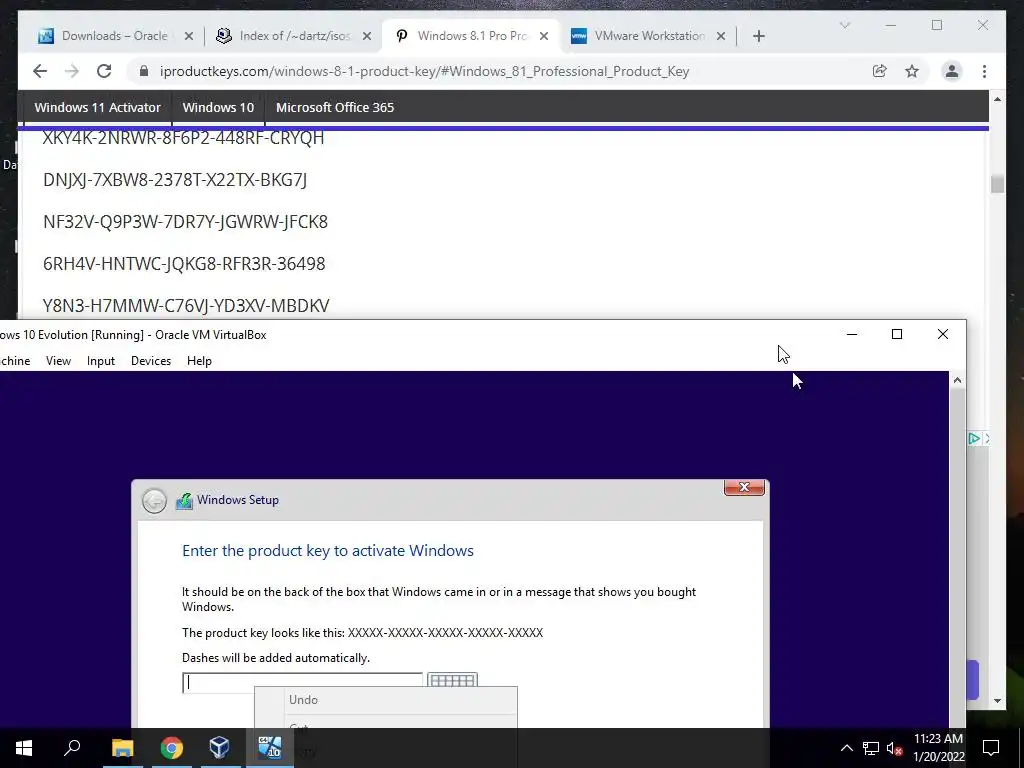Select key 6RH4V-HNTWC-JQKG8-RFR3R-36498
Viewport: 1024px width, 768px height.
[184, 263]
